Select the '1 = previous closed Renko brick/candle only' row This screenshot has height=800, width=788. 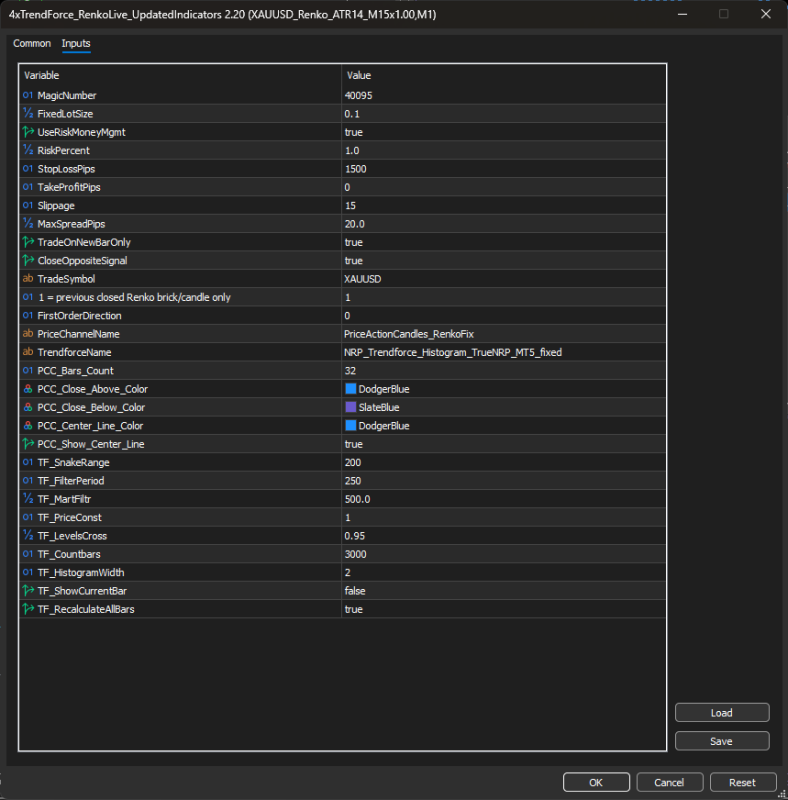pyautogui.click(x=342, y=297)
